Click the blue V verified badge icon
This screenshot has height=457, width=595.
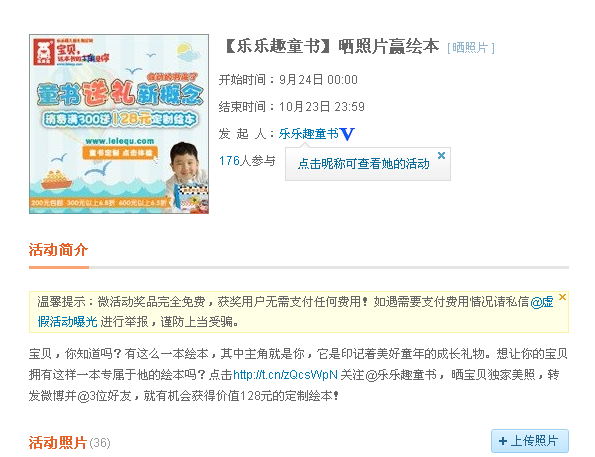point(347,134)
